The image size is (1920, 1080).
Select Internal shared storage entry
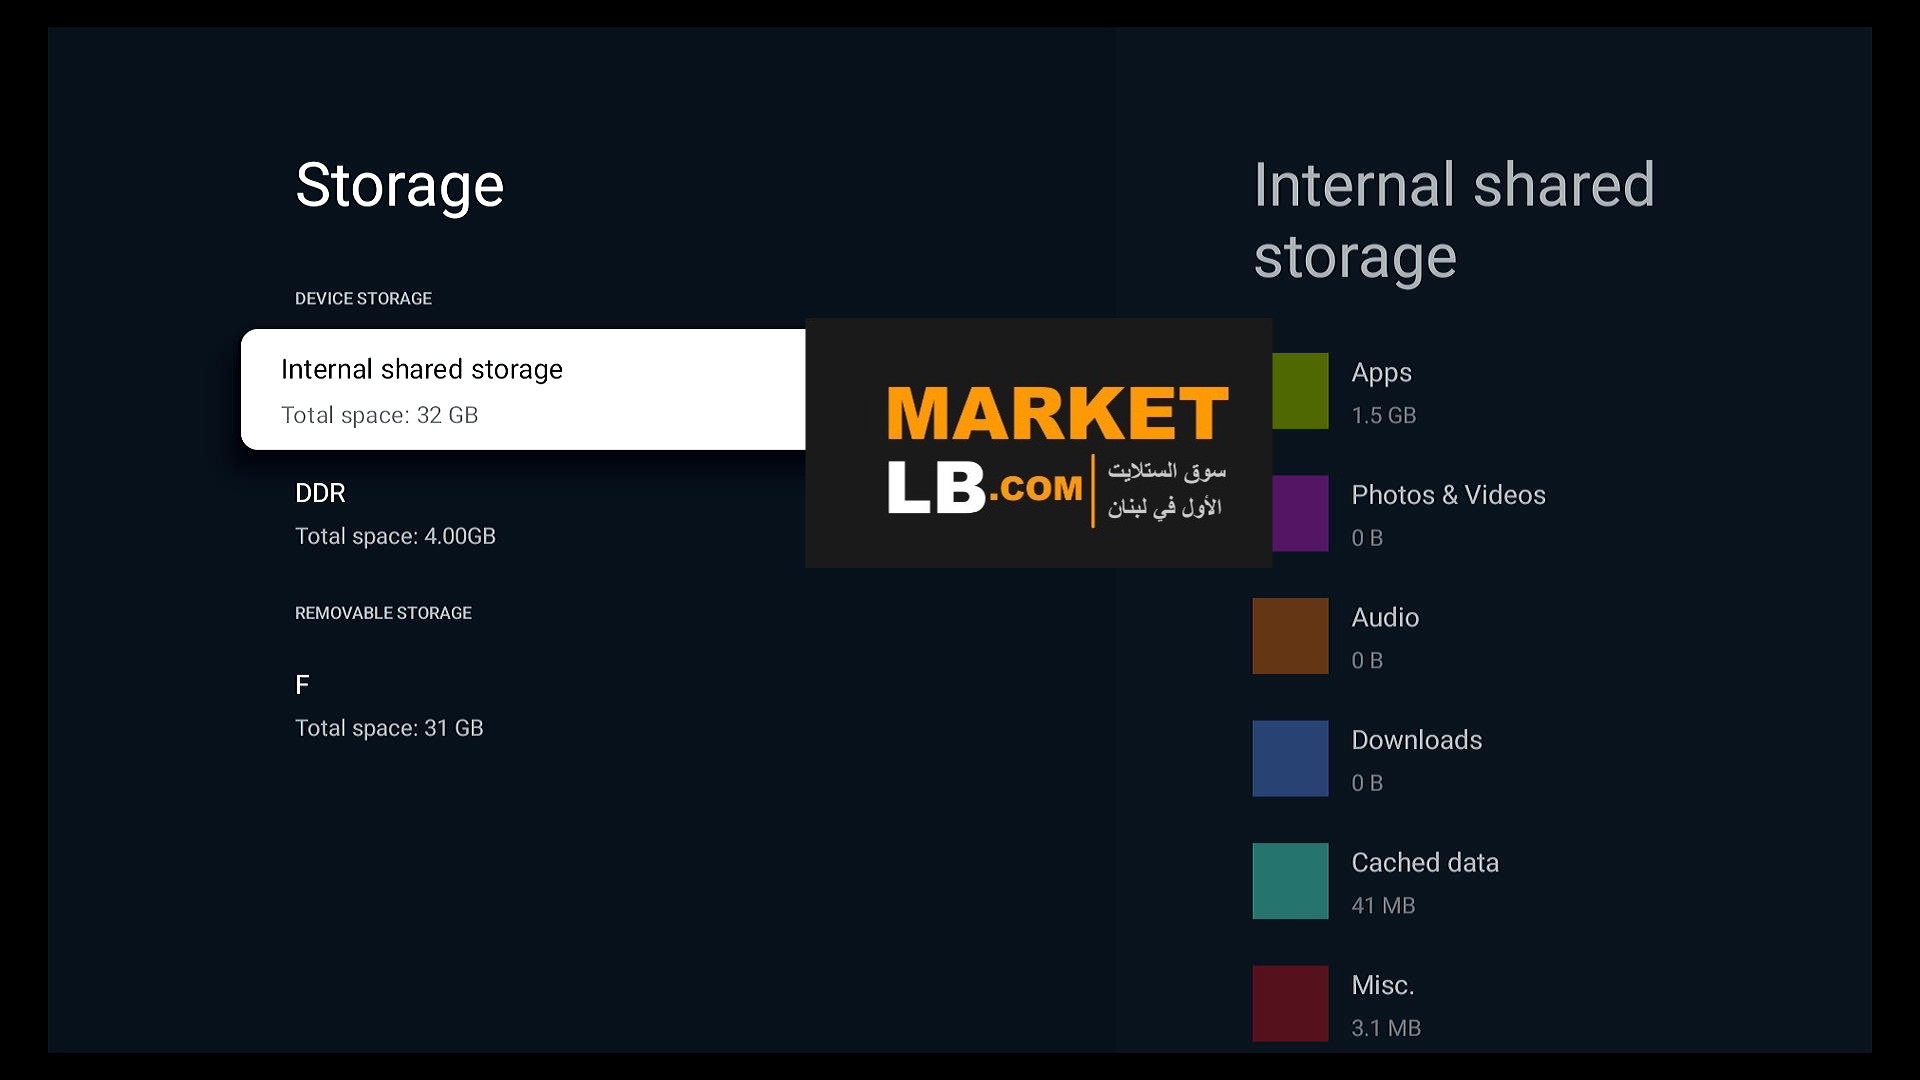(x=523, y=389)
